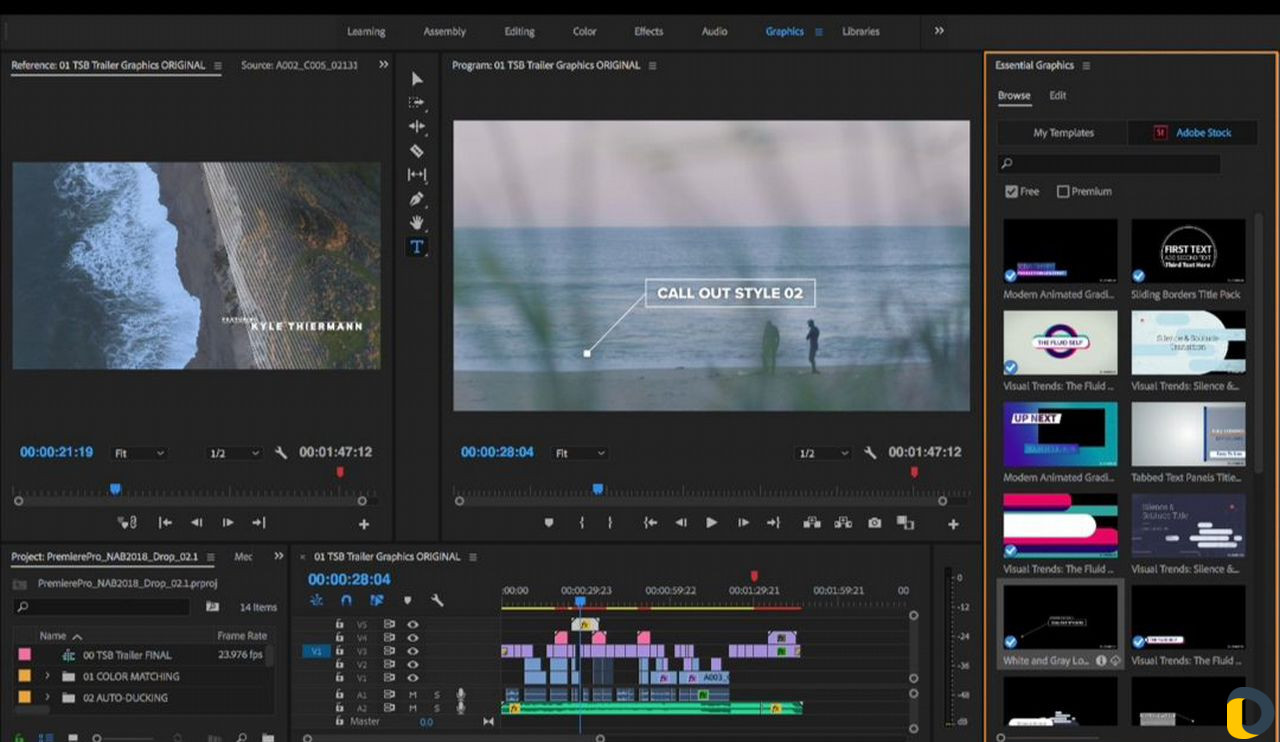Mark Out point in Program monitor
This screenshot has width=1280, height=742.
click(609, 523)
